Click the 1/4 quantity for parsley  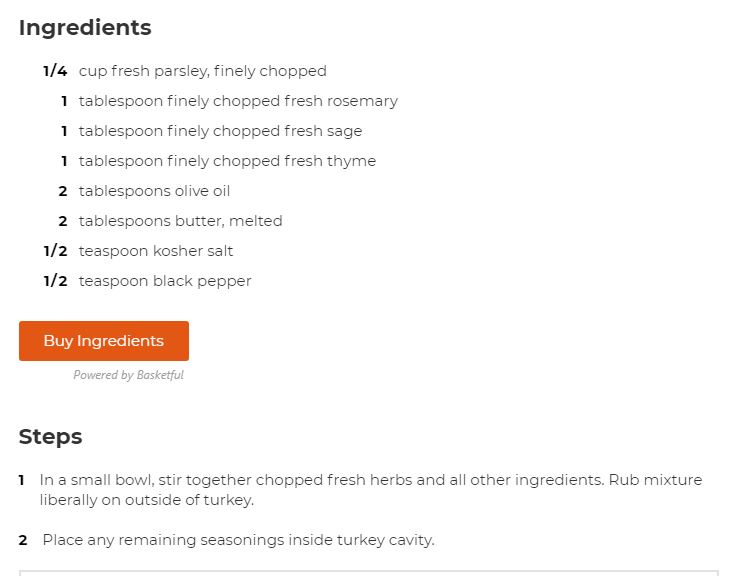[55, 71]
